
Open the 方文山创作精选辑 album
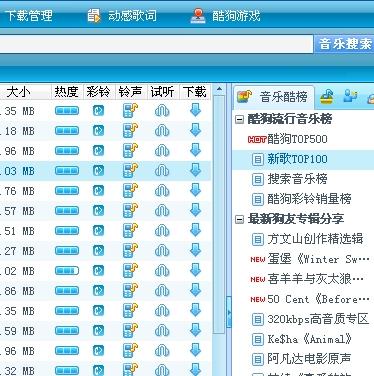(x=307, y=239)
